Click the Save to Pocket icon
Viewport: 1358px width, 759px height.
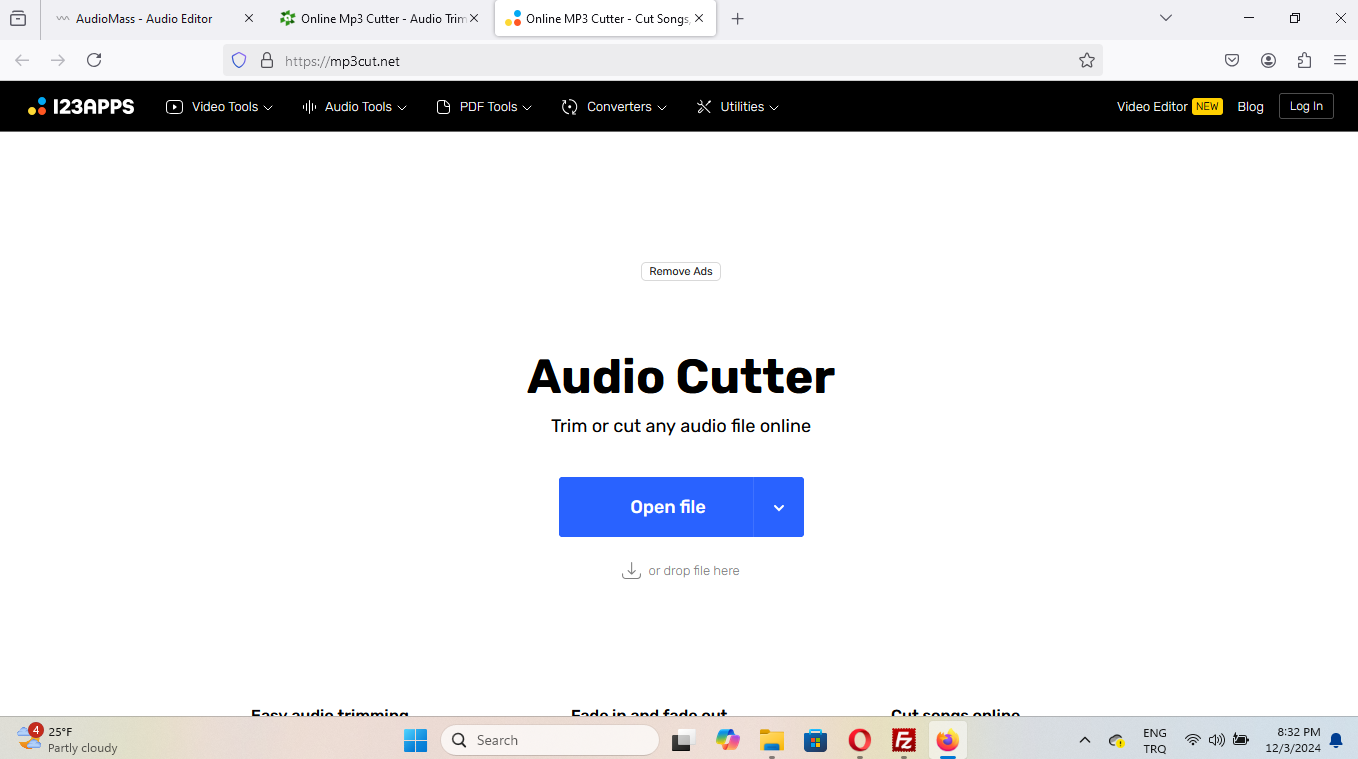[x=1232, y=61]
